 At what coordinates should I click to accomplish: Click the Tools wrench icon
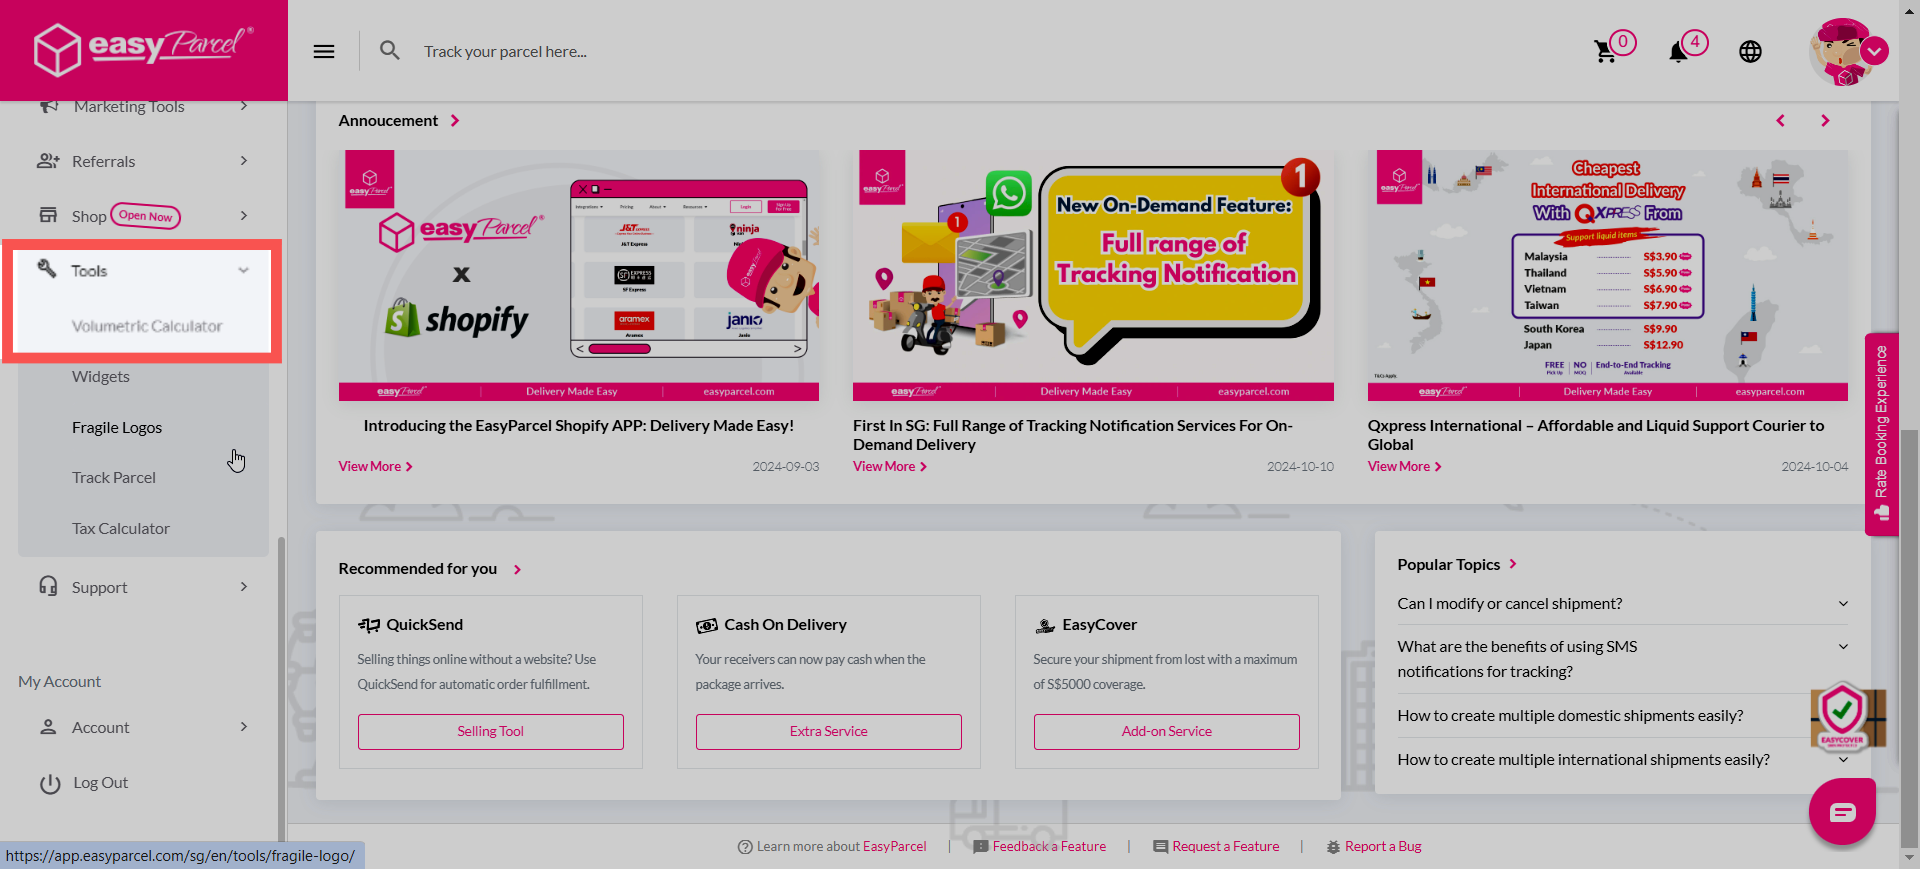tap(47, 268)
